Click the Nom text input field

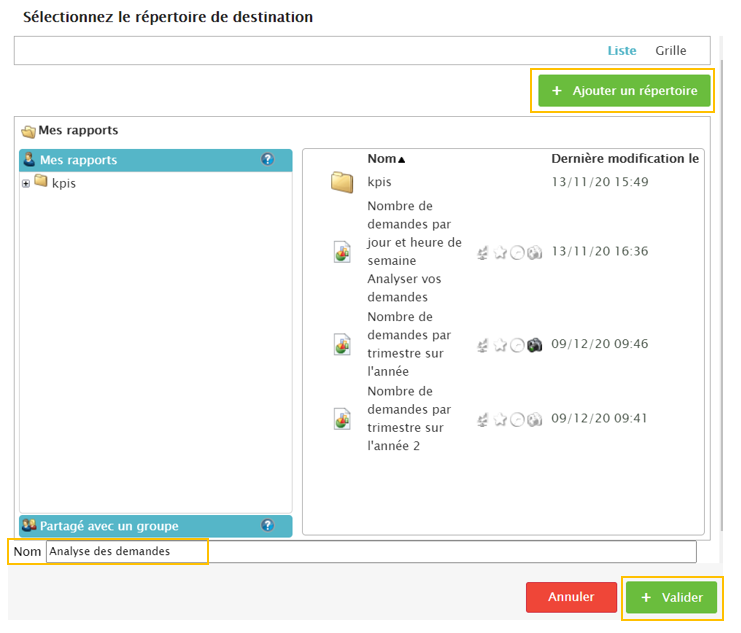click(370, 551)
